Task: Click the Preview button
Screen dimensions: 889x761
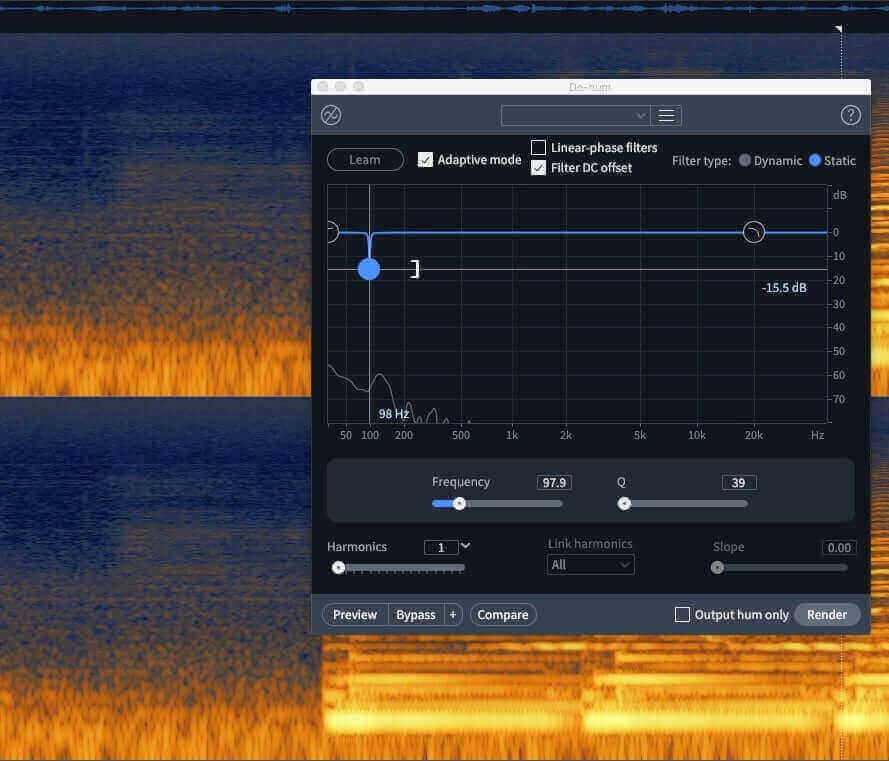Action: click(355, 615)
